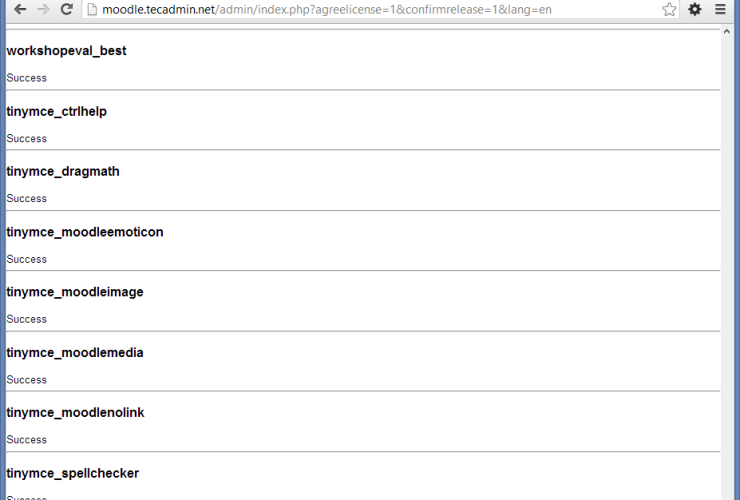
Task: Select the tinymce_moodlemedia heading
Action: 75,352
